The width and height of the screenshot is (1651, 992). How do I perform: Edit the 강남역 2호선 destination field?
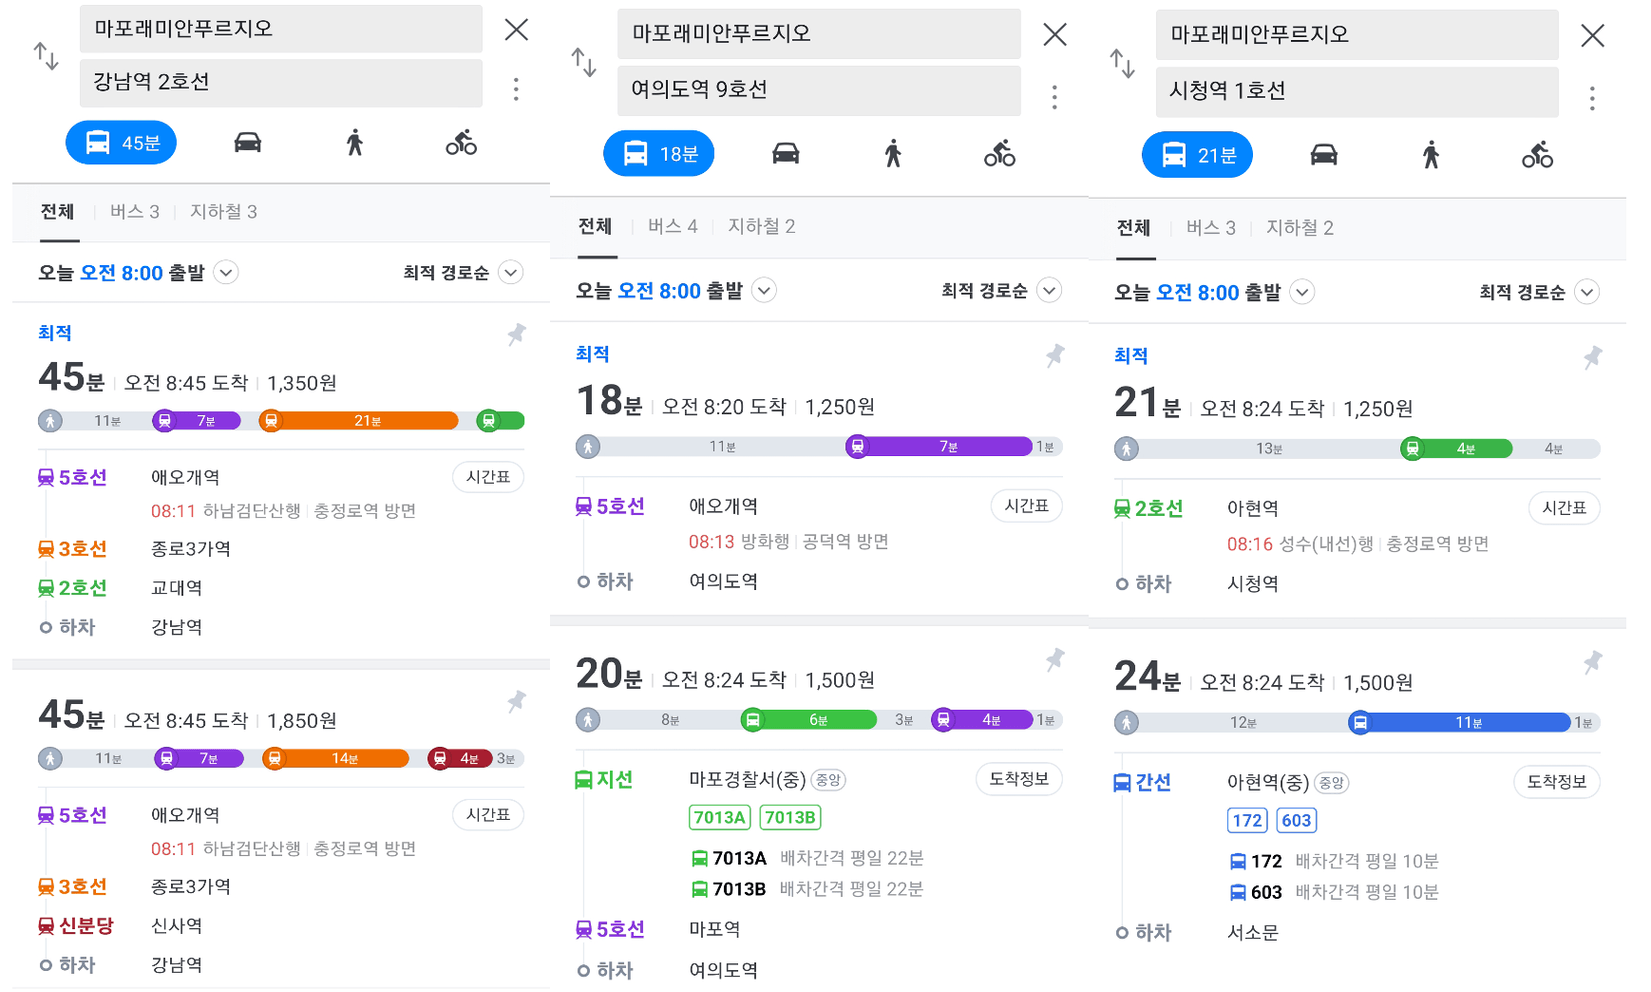click(281, 82)
